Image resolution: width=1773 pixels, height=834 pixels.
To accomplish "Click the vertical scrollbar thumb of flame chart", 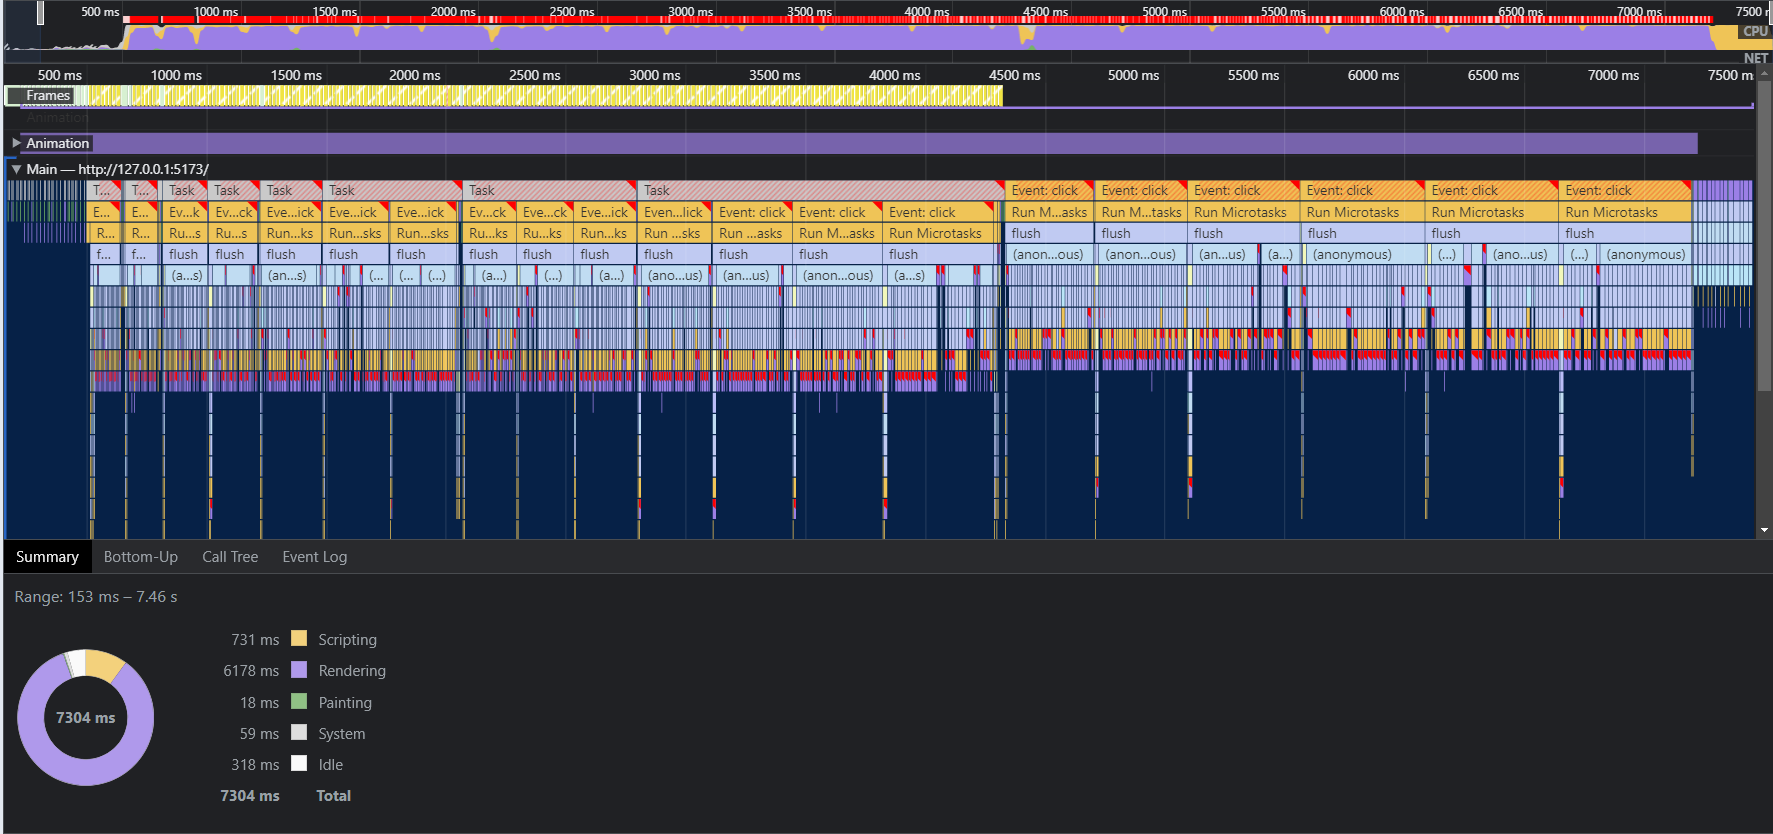I will [1765, 236].
